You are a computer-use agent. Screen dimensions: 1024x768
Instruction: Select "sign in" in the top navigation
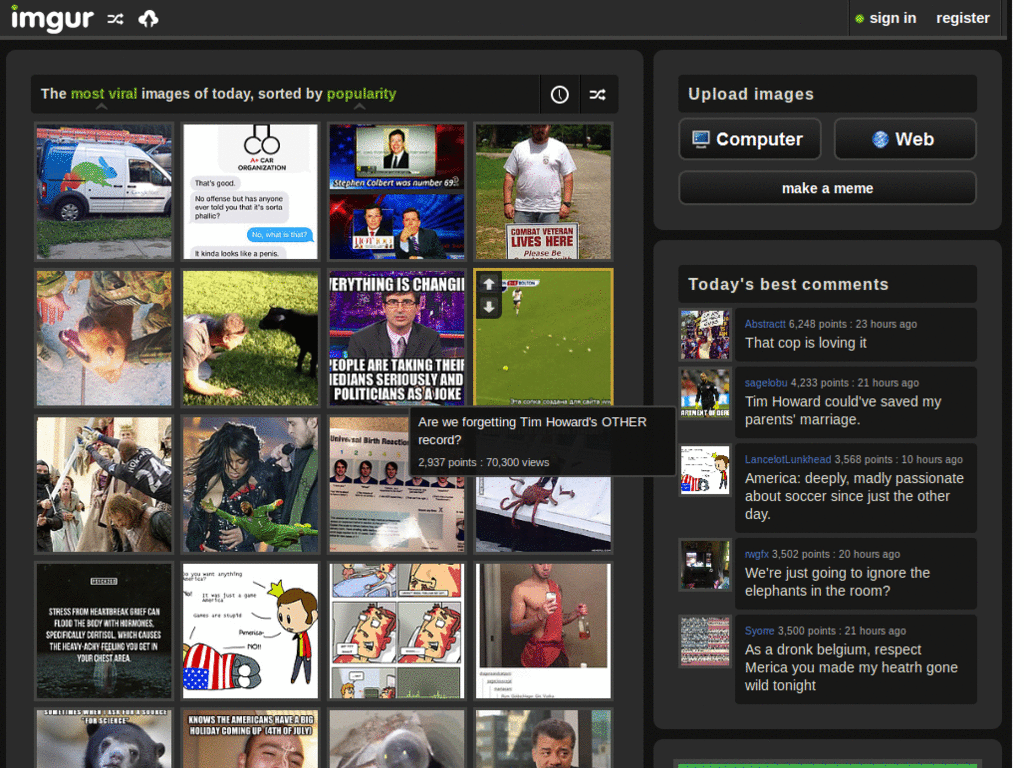892,18
